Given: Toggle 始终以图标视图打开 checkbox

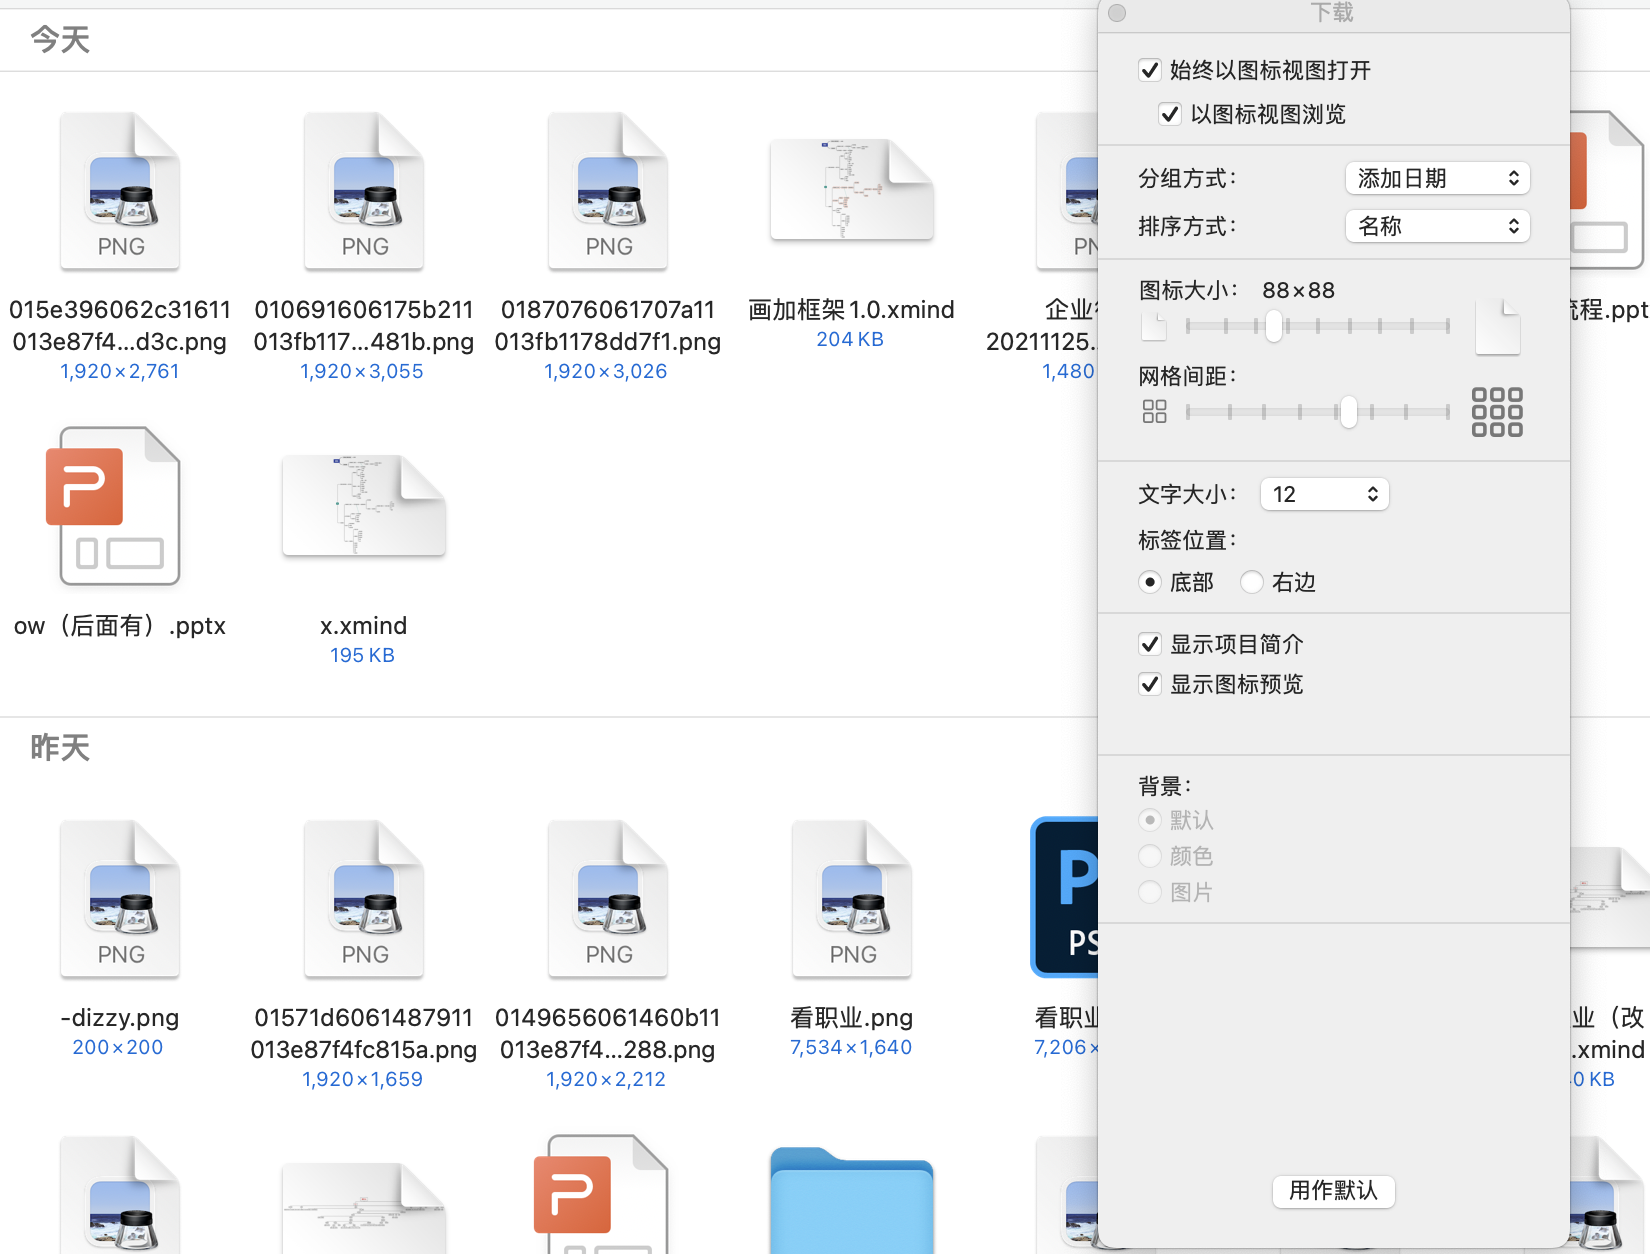Looking at the screenshot, I should point(1150,70).
